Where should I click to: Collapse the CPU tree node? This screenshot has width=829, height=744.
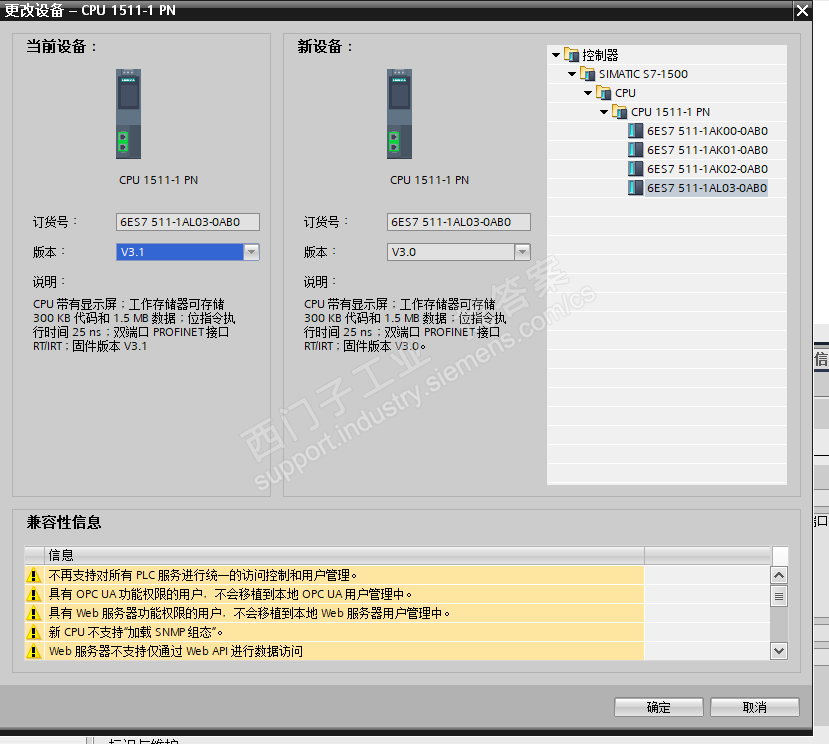pyautogui.click(x=588, y=93)
